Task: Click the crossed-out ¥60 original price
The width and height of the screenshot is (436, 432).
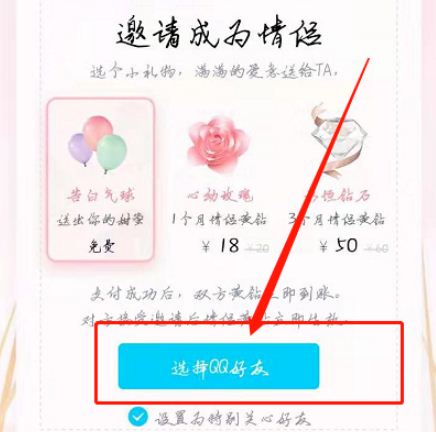Action: pos(377,248)
